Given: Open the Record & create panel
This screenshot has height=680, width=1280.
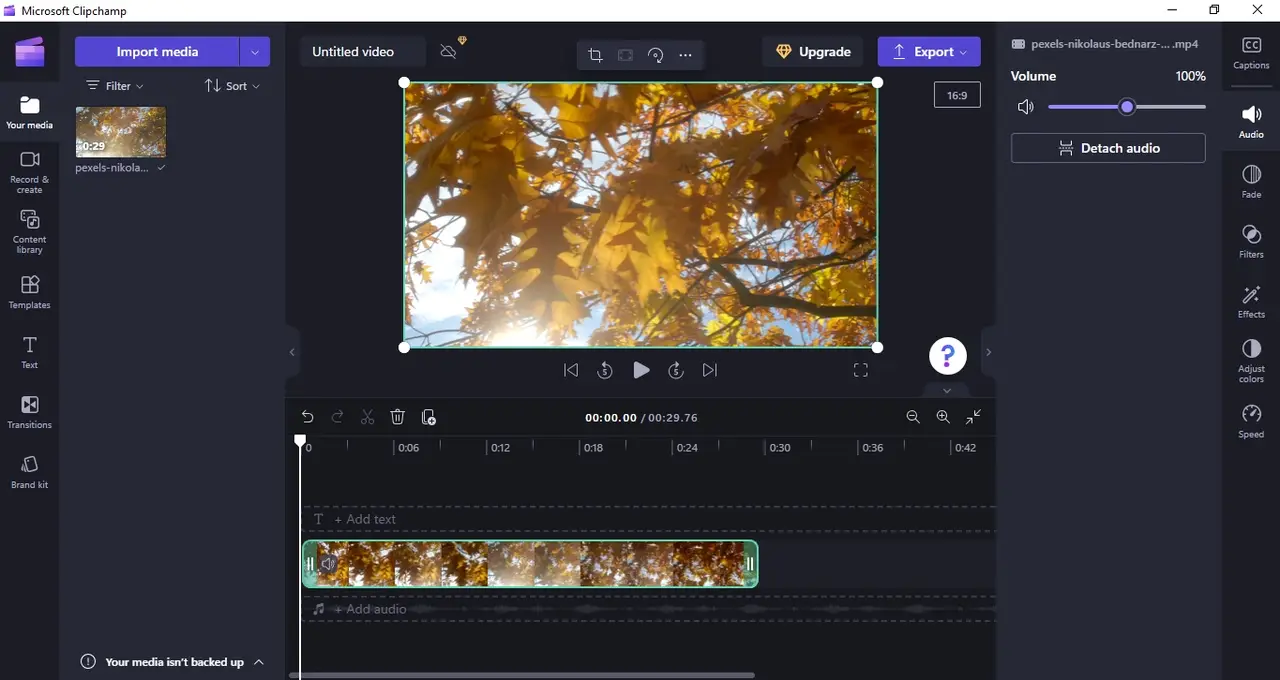Looking at the screenshot, I should 29,172.
